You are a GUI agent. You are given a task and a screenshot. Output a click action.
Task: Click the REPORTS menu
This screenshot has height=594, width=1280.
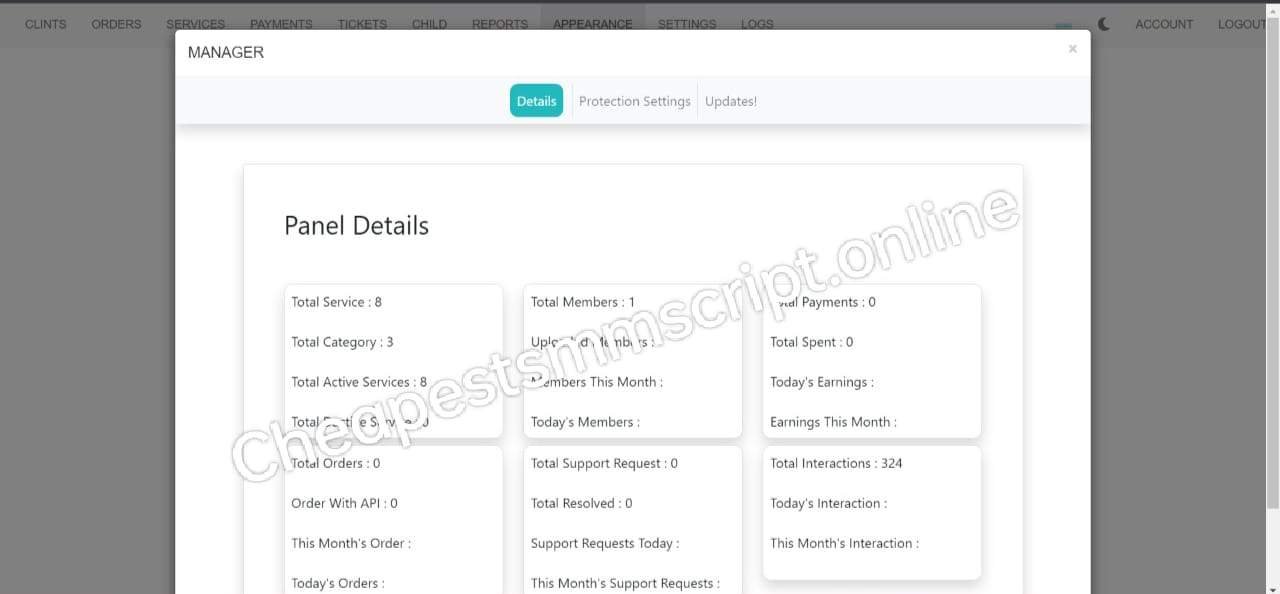pyautogui.click(x=500, y=24)
